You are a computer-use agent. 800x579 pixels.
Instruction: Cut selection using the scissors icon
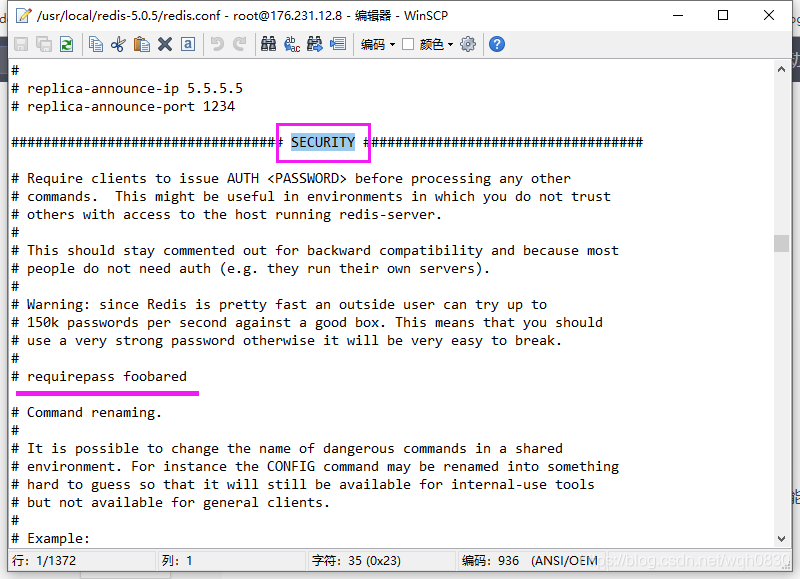[x=118, y=44]
